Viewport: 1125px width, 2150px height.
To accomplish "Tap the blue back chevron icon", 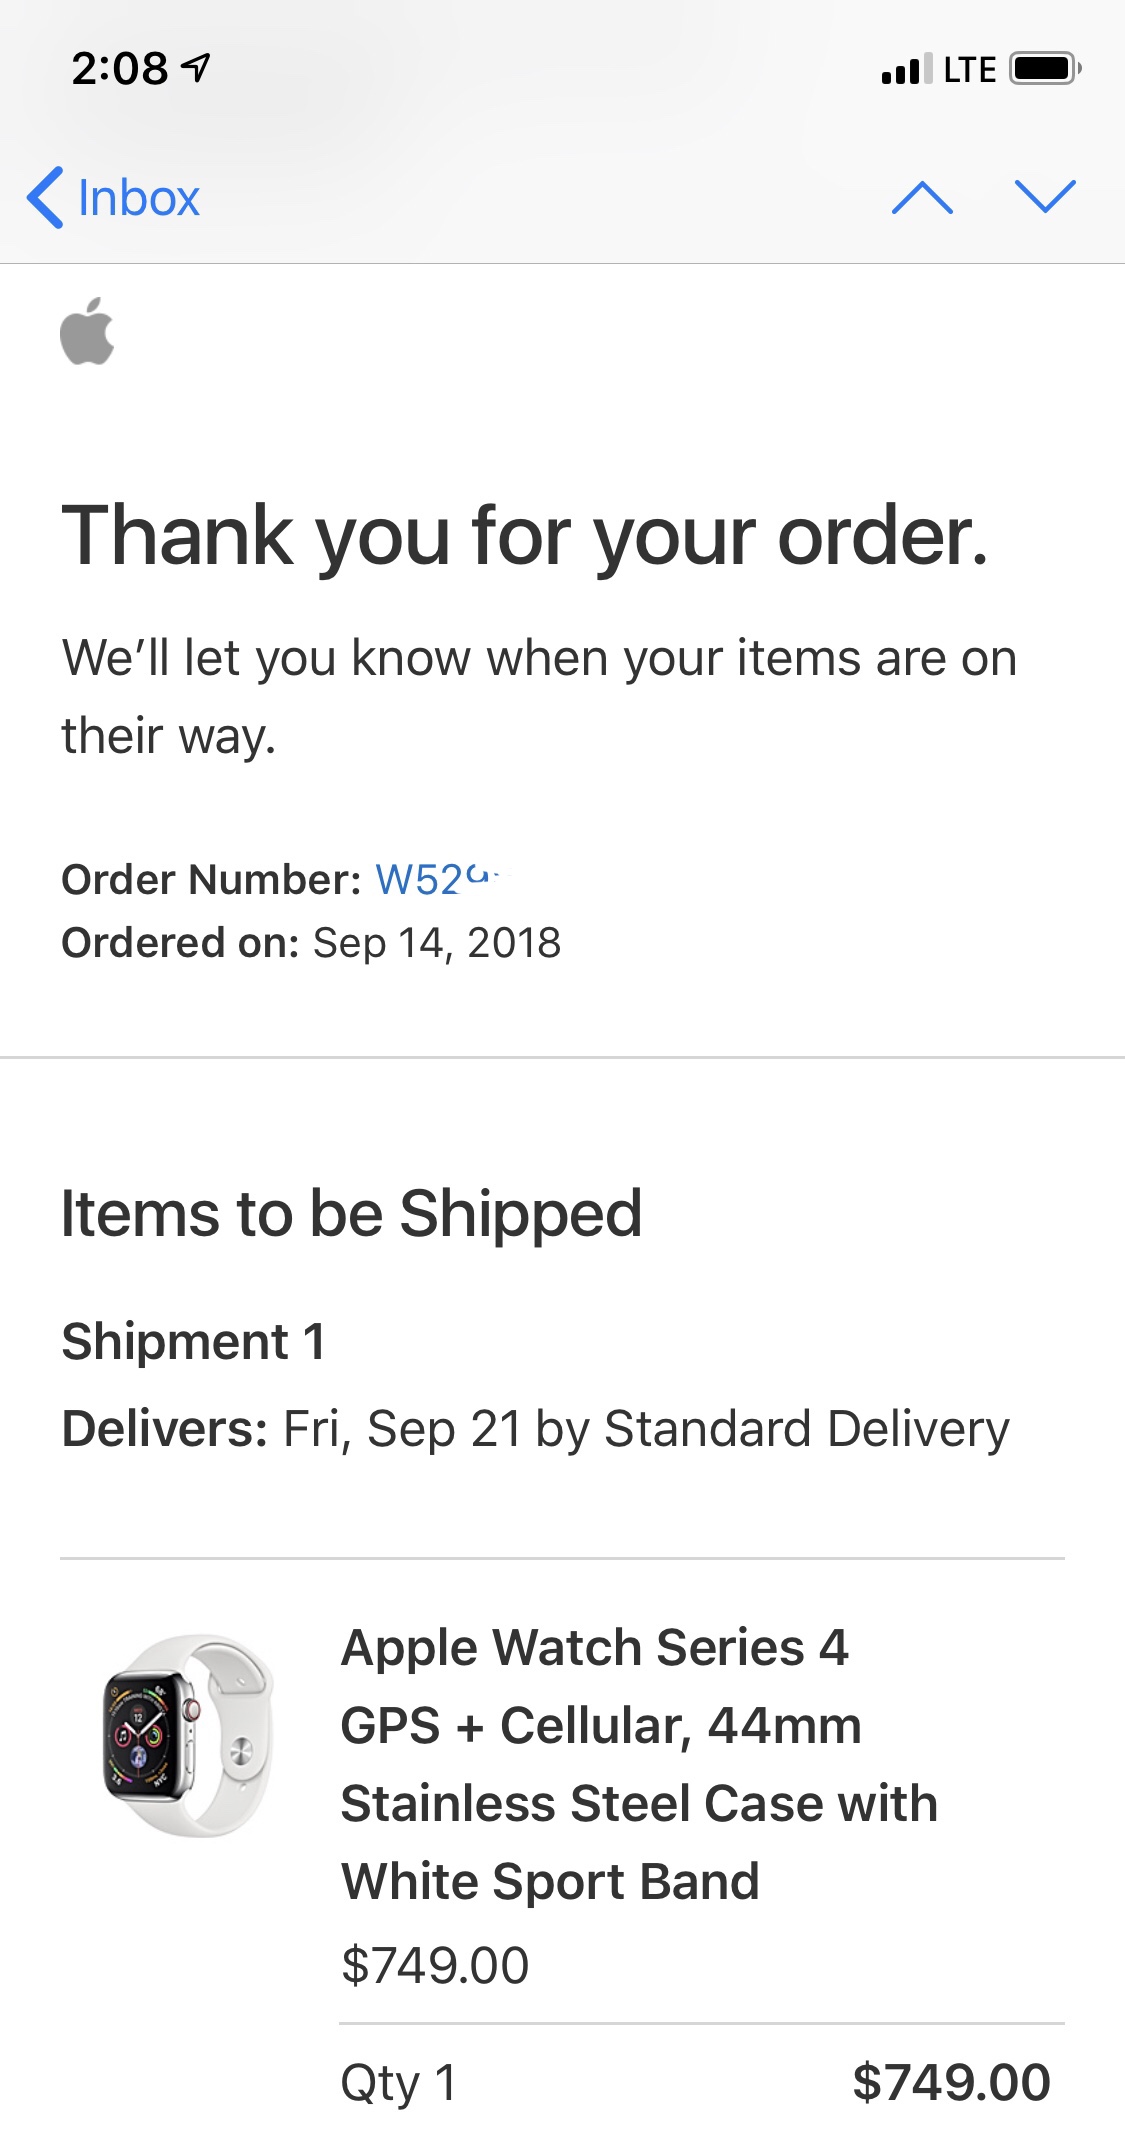I will 45,197.
